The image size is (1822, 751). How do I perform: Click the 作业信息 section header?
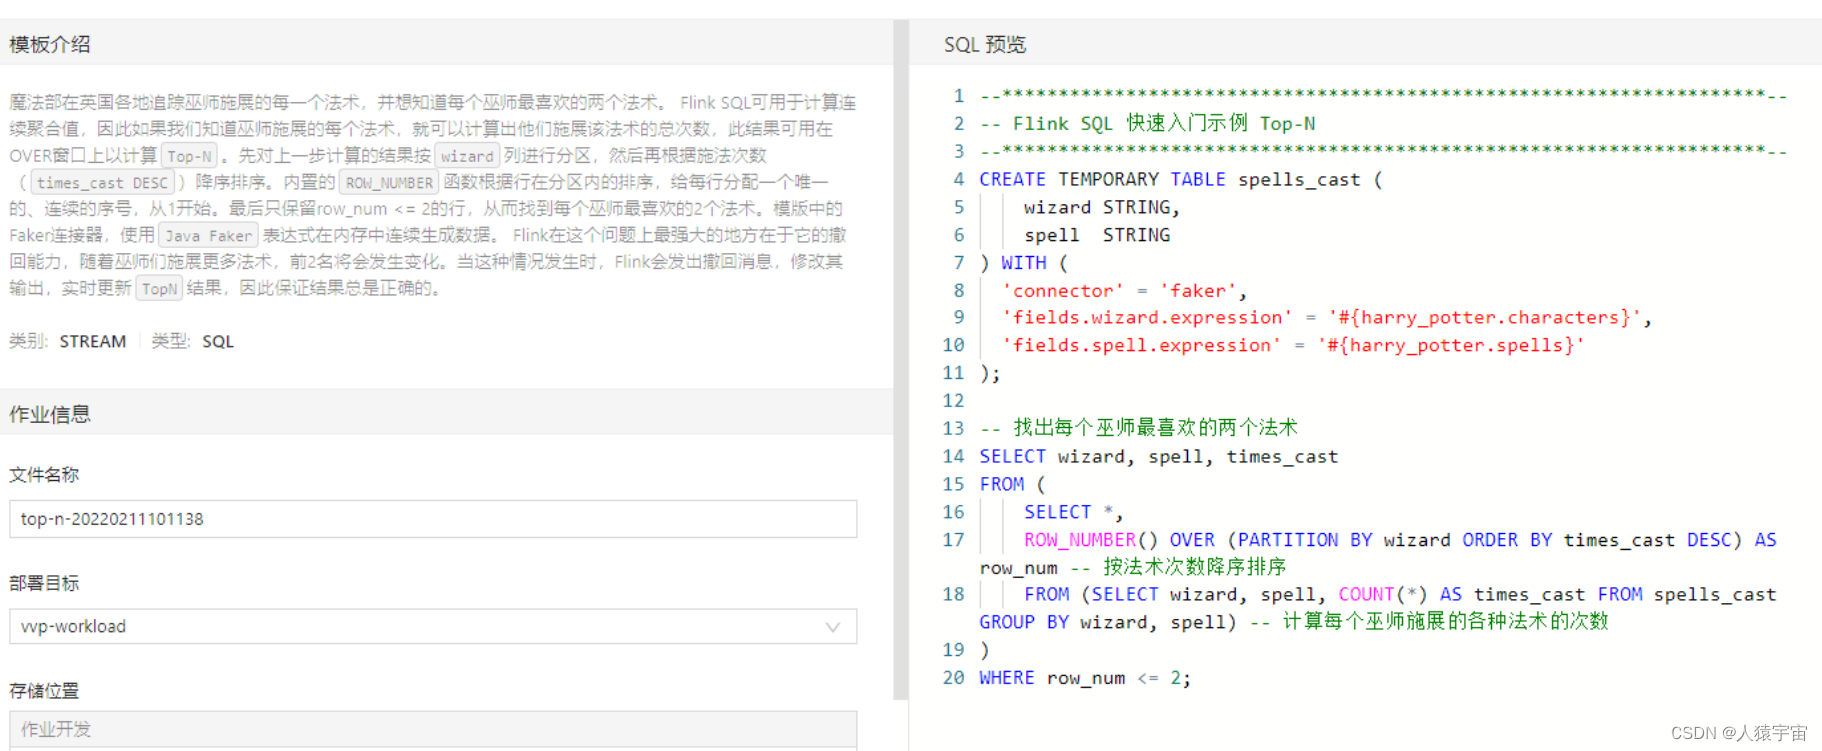coord(50,414)
